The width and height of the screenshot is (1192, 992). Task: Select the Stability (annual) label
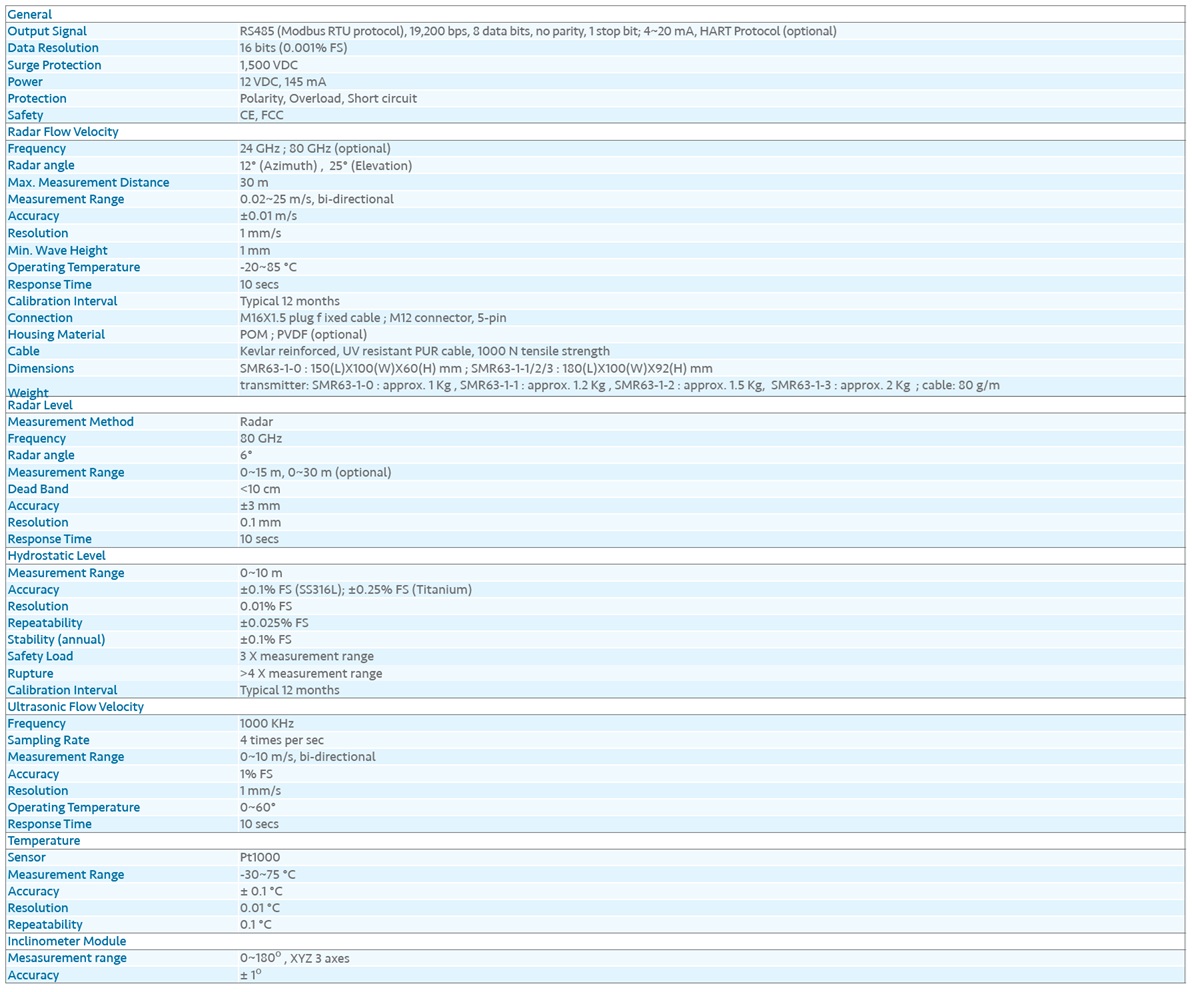click(x=56, y=639)
